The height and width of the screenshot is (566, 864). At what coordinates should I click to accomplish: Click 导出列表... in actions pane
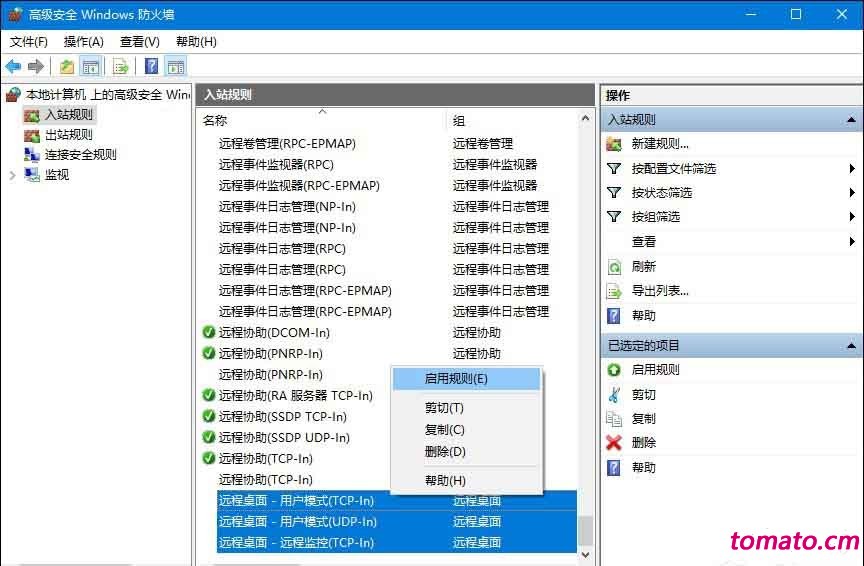point(660,291)
